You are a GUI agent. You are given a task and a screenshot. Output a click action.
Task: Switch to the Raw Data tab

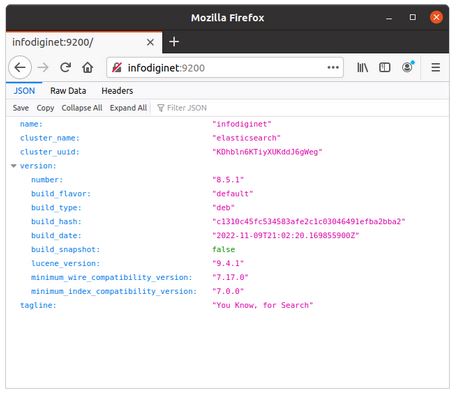(68, 91)
